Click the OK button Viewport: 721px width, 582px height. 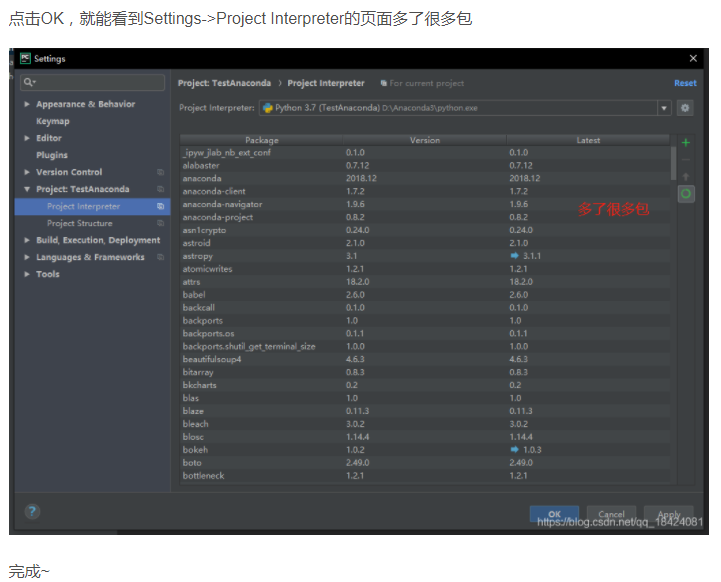click(x=554, y=514)
